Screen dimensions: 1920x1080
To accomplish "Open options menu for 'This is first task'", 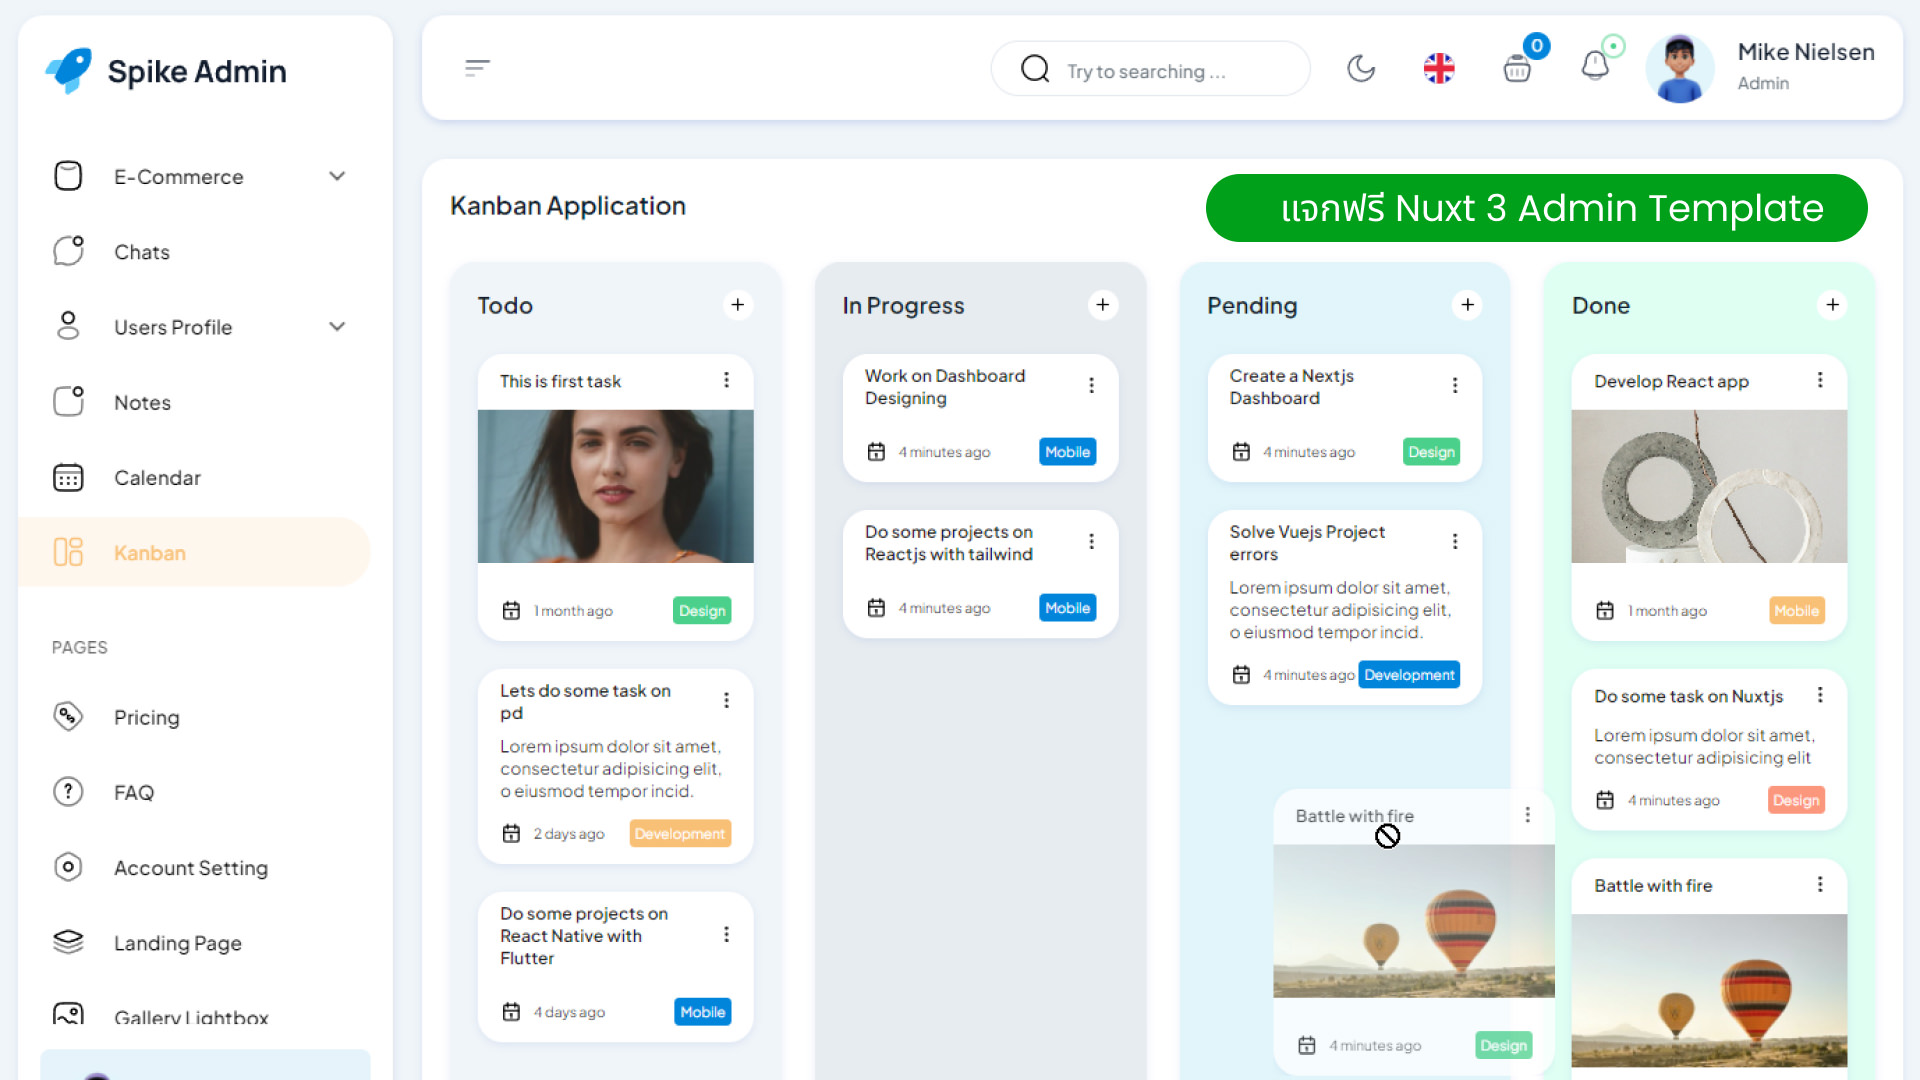I will pos(727,380).
